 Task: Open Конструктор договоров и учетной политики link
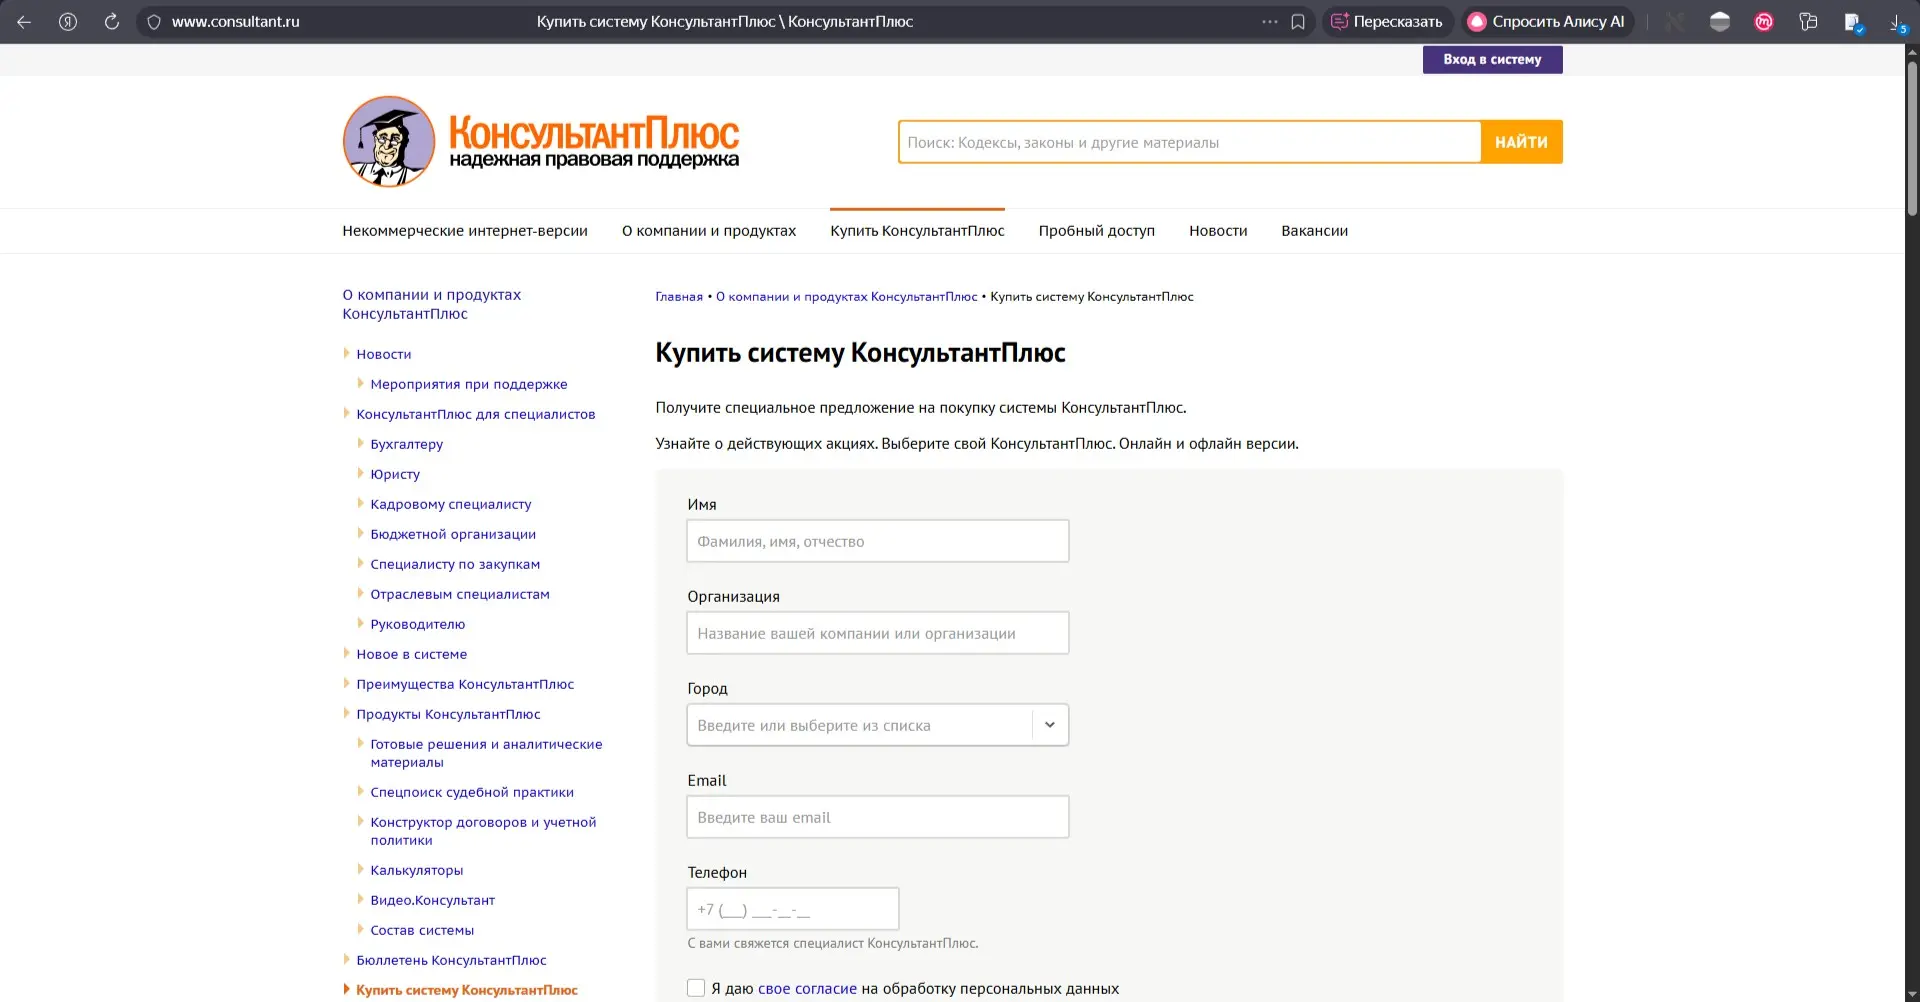click(x=483, y=831)
